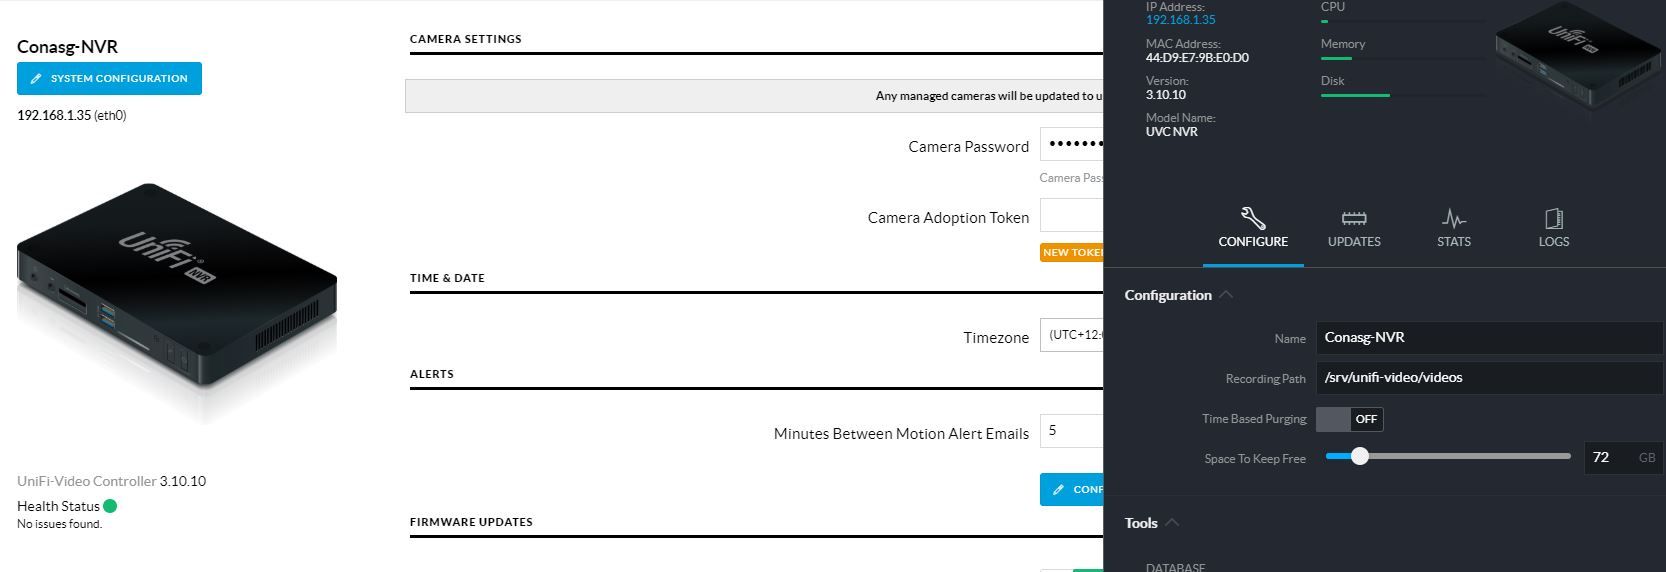Edit the Name field Conasg-NVR

[1489, 338]
